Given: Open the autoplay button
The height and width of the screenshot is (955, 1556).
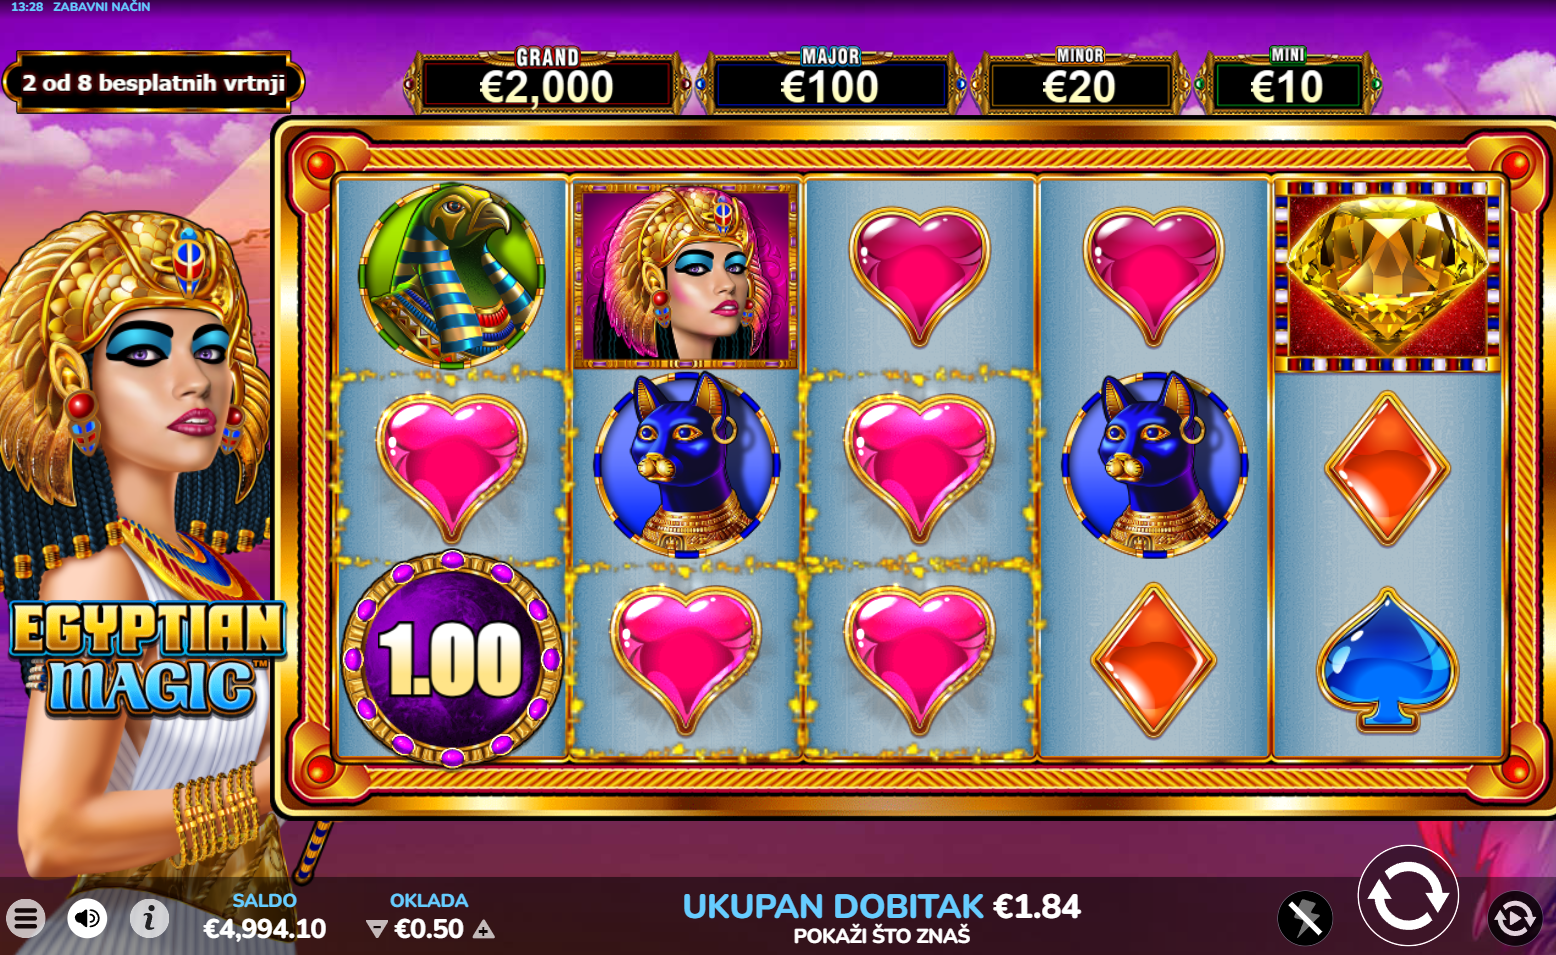Looking at the screenshot, I should 1515,918.
